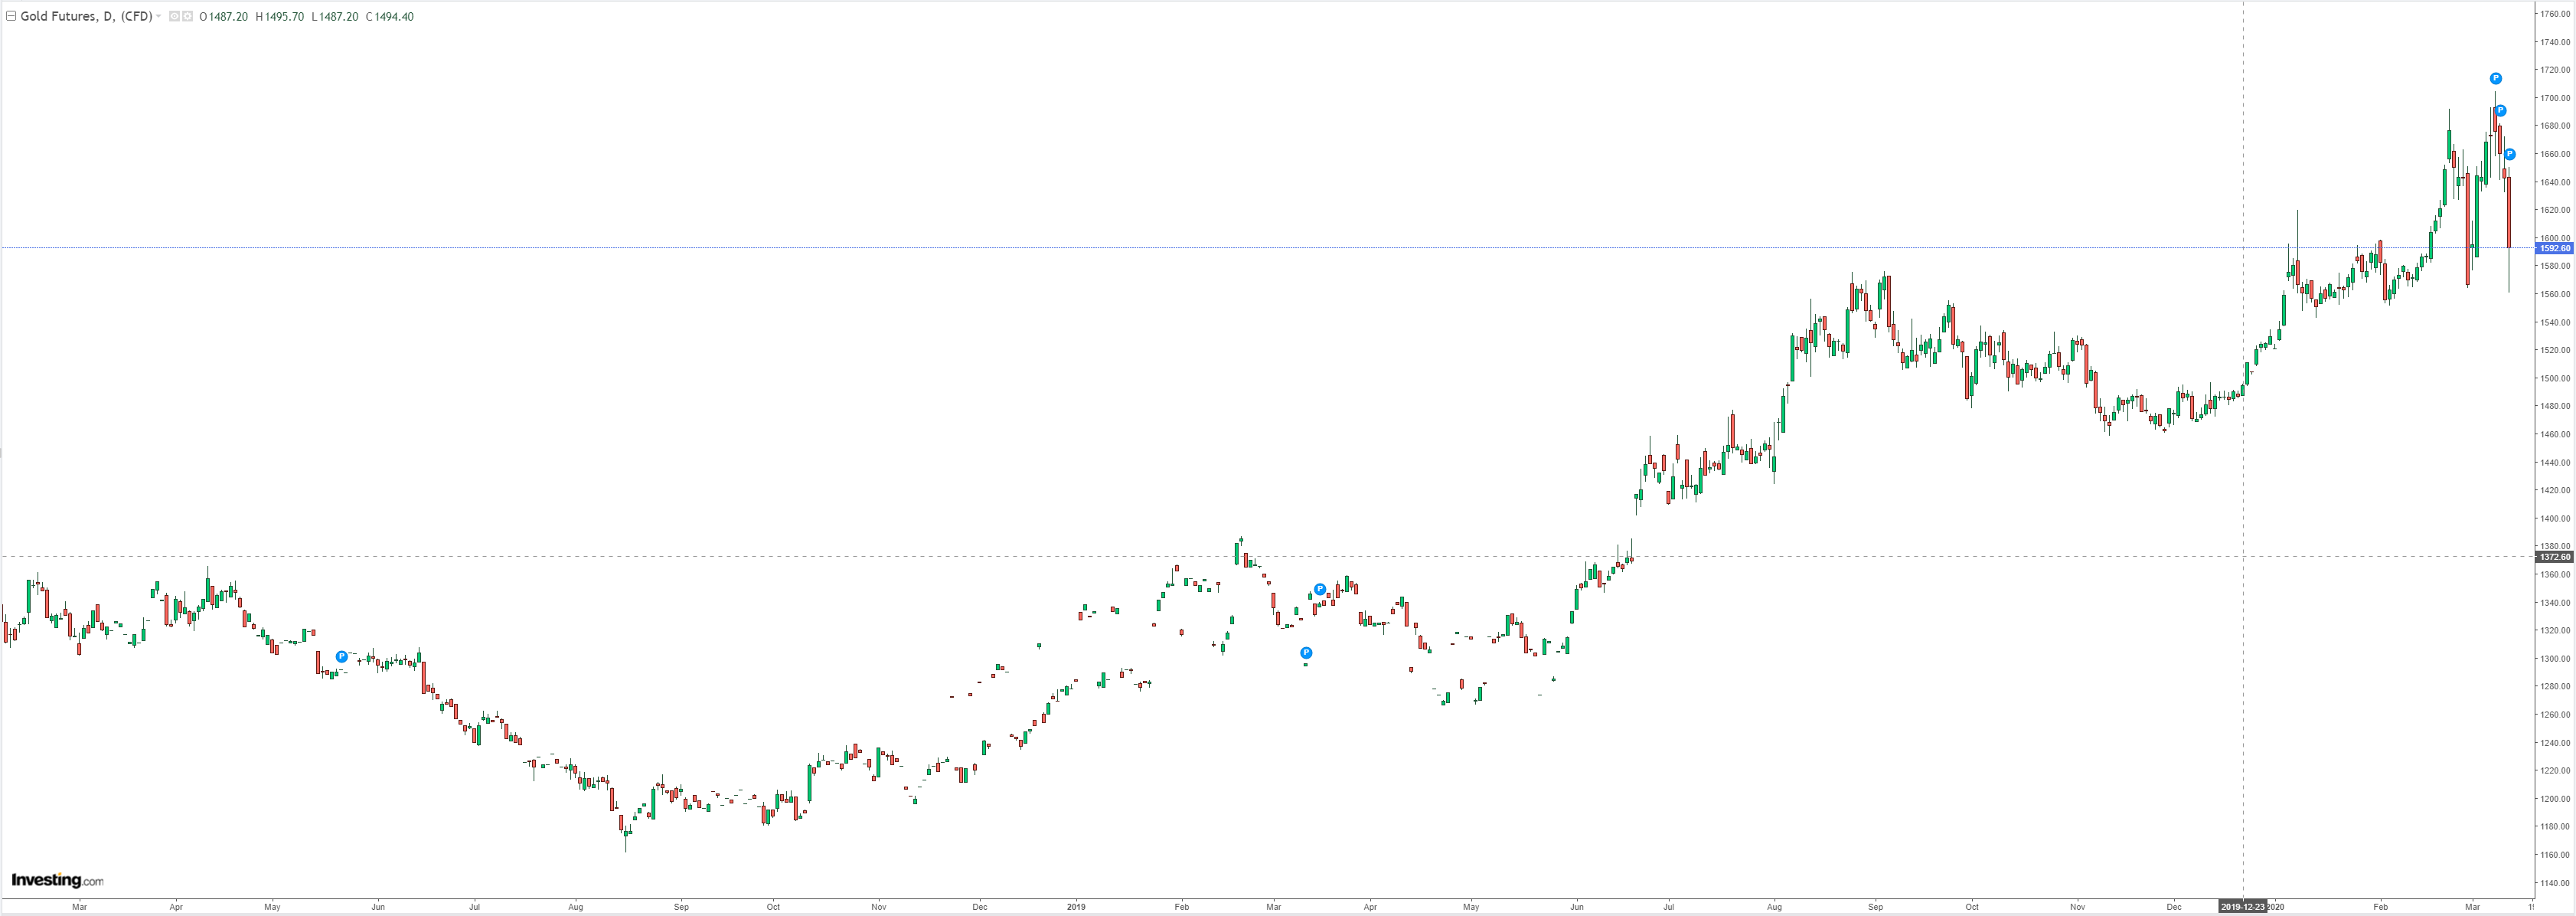The image size is (2576, 916).
Task: Click the P marker above March 2019 candles
Action: click(x=1319, y=589)
